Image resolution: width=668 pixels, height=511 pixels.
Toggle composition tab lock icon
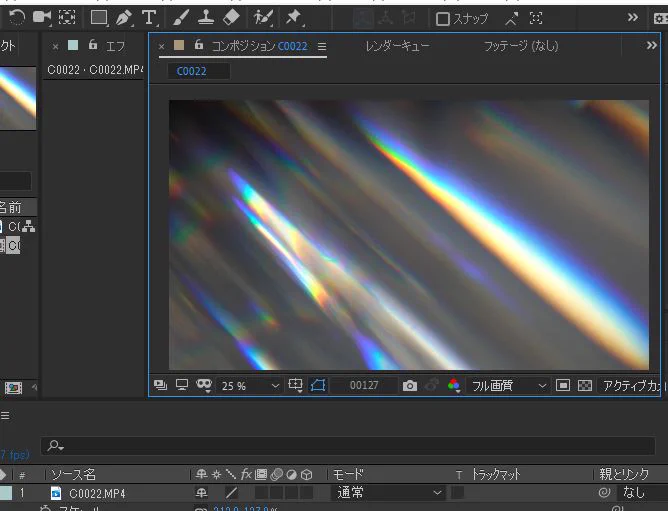coord(199,44)
